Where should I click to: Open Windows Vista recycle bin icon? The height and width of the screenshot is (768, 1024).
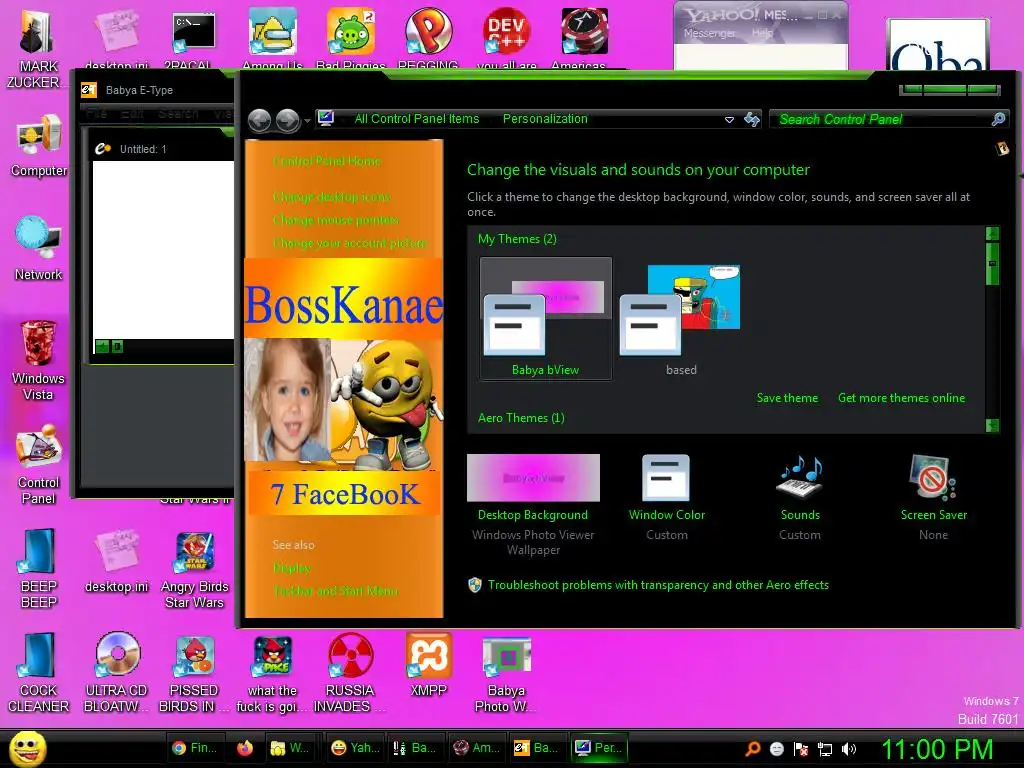pyautogui.click(x=39, y=360)
